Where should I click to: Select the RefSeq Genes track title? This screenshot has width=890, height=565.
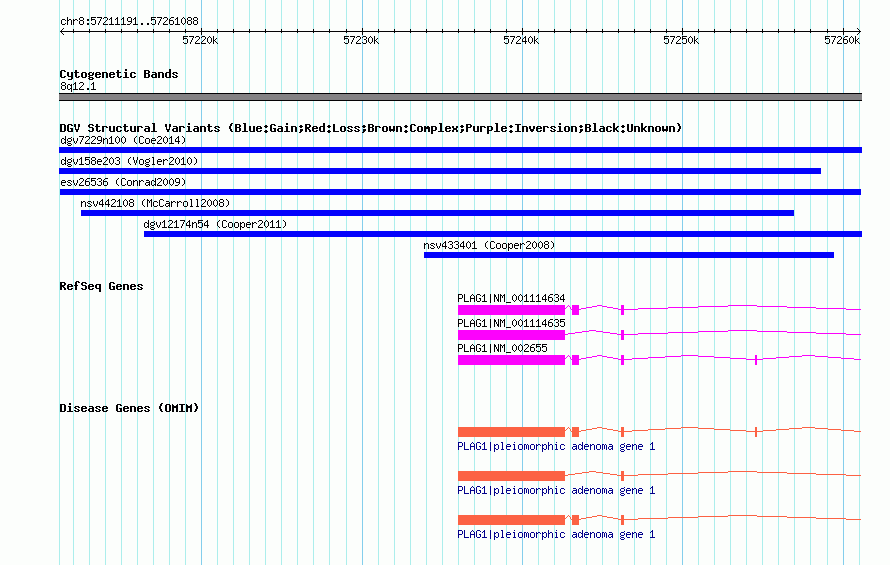pos(101,286)
